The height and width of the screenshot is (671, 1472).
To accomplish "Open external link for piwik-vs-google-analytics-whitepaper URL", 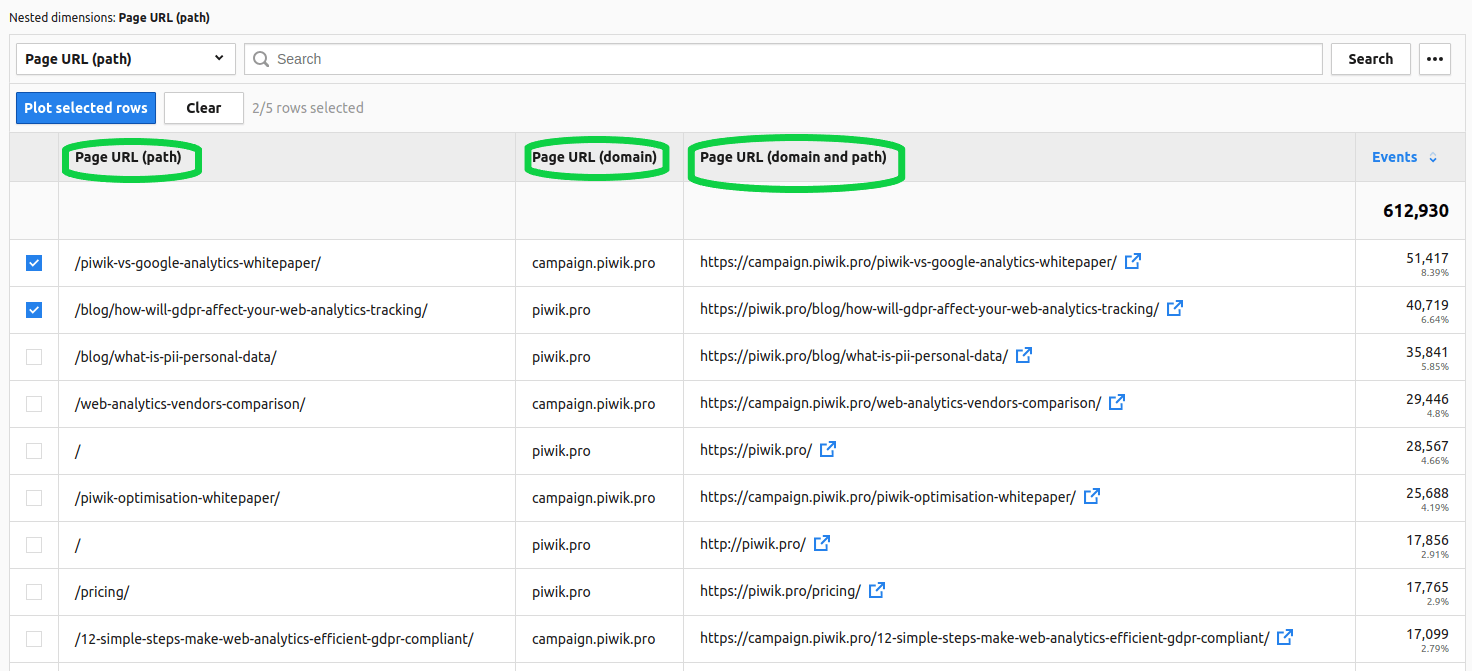I will tap(1133, 262).
